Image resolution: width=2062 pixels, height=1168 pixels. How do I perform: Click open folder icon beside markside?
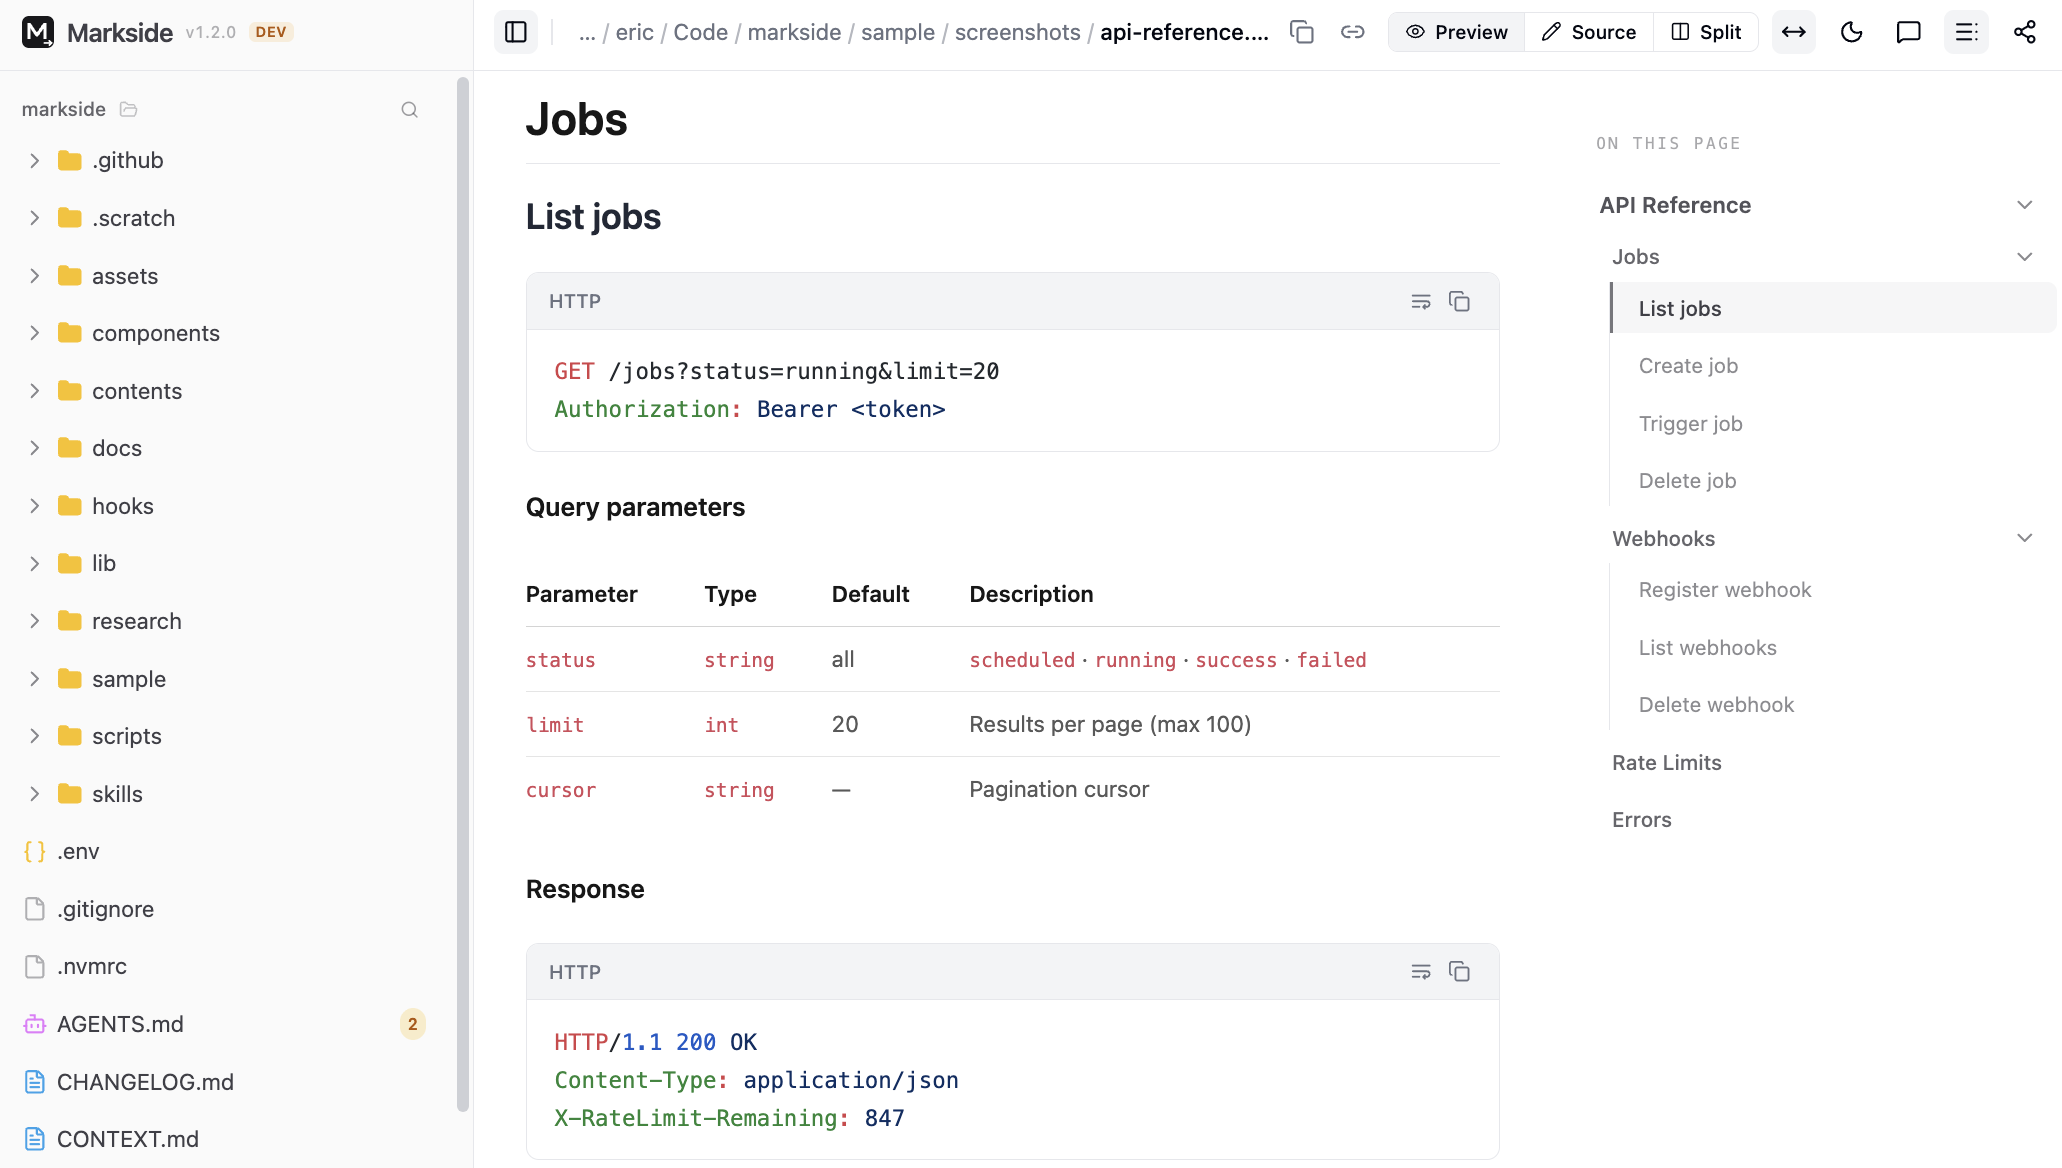[128, 109]
